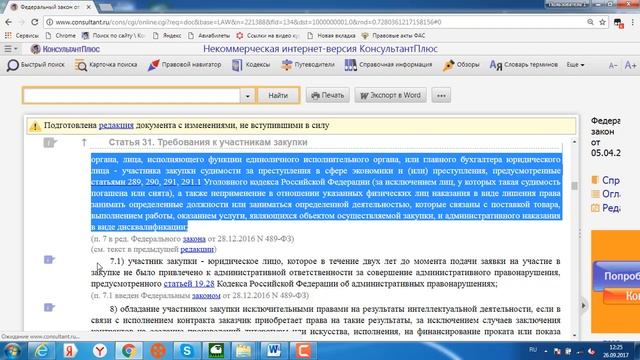The width and height of the screenshot is (640, 360).
Task: Open Правовые акты ФАС bookmark
Action: 394,36
